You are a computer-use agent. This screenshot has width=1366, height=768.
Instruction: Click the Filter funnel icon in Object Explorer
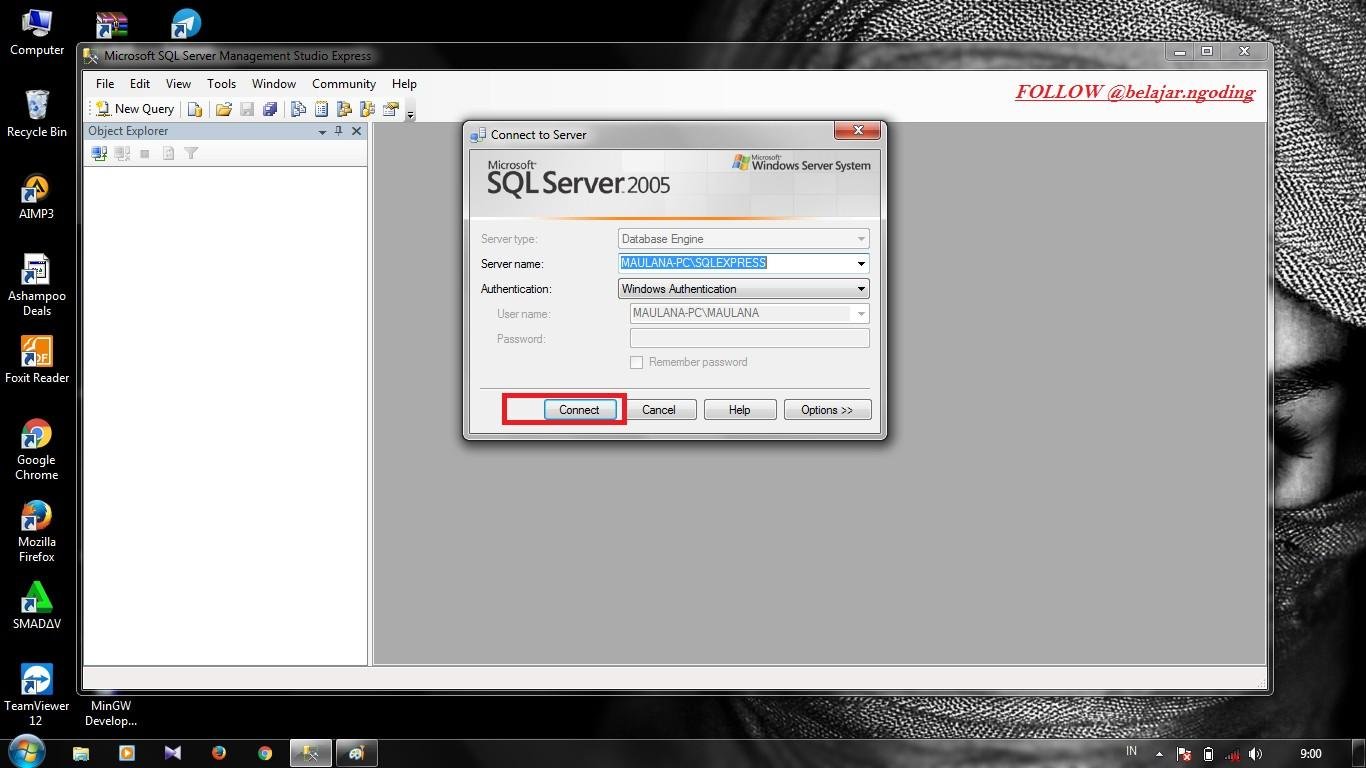[191, 153]
